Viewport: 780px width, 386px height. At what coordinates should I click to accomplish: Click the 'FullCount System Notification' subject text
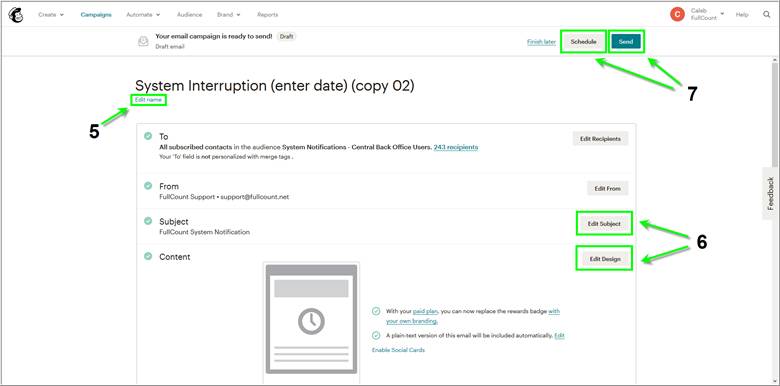point(204,232)
